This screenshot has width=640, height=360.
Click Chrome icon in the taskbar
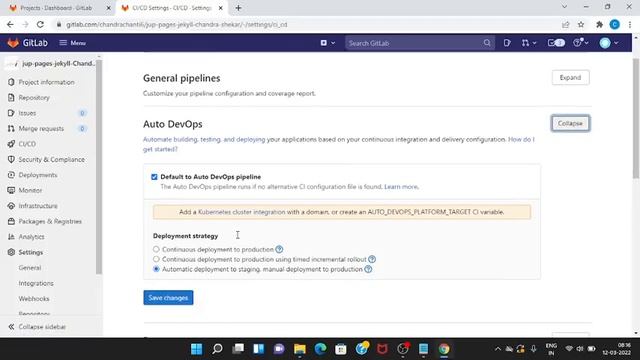(444, 349)
